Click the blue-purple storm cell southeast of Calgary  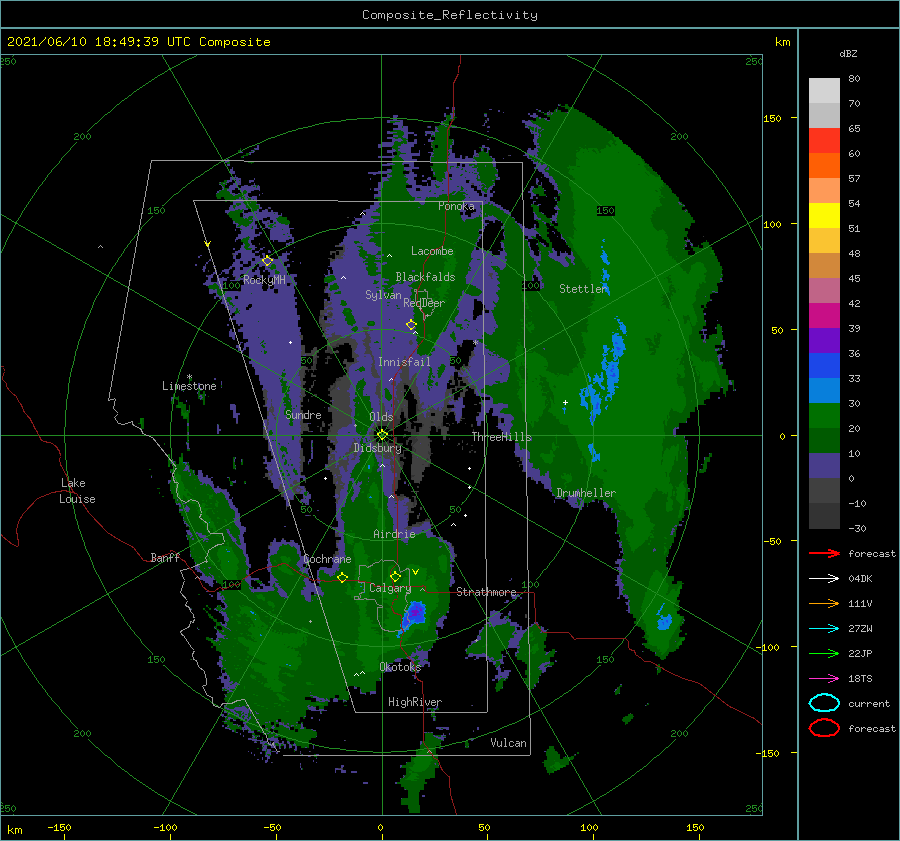[415, 614]
